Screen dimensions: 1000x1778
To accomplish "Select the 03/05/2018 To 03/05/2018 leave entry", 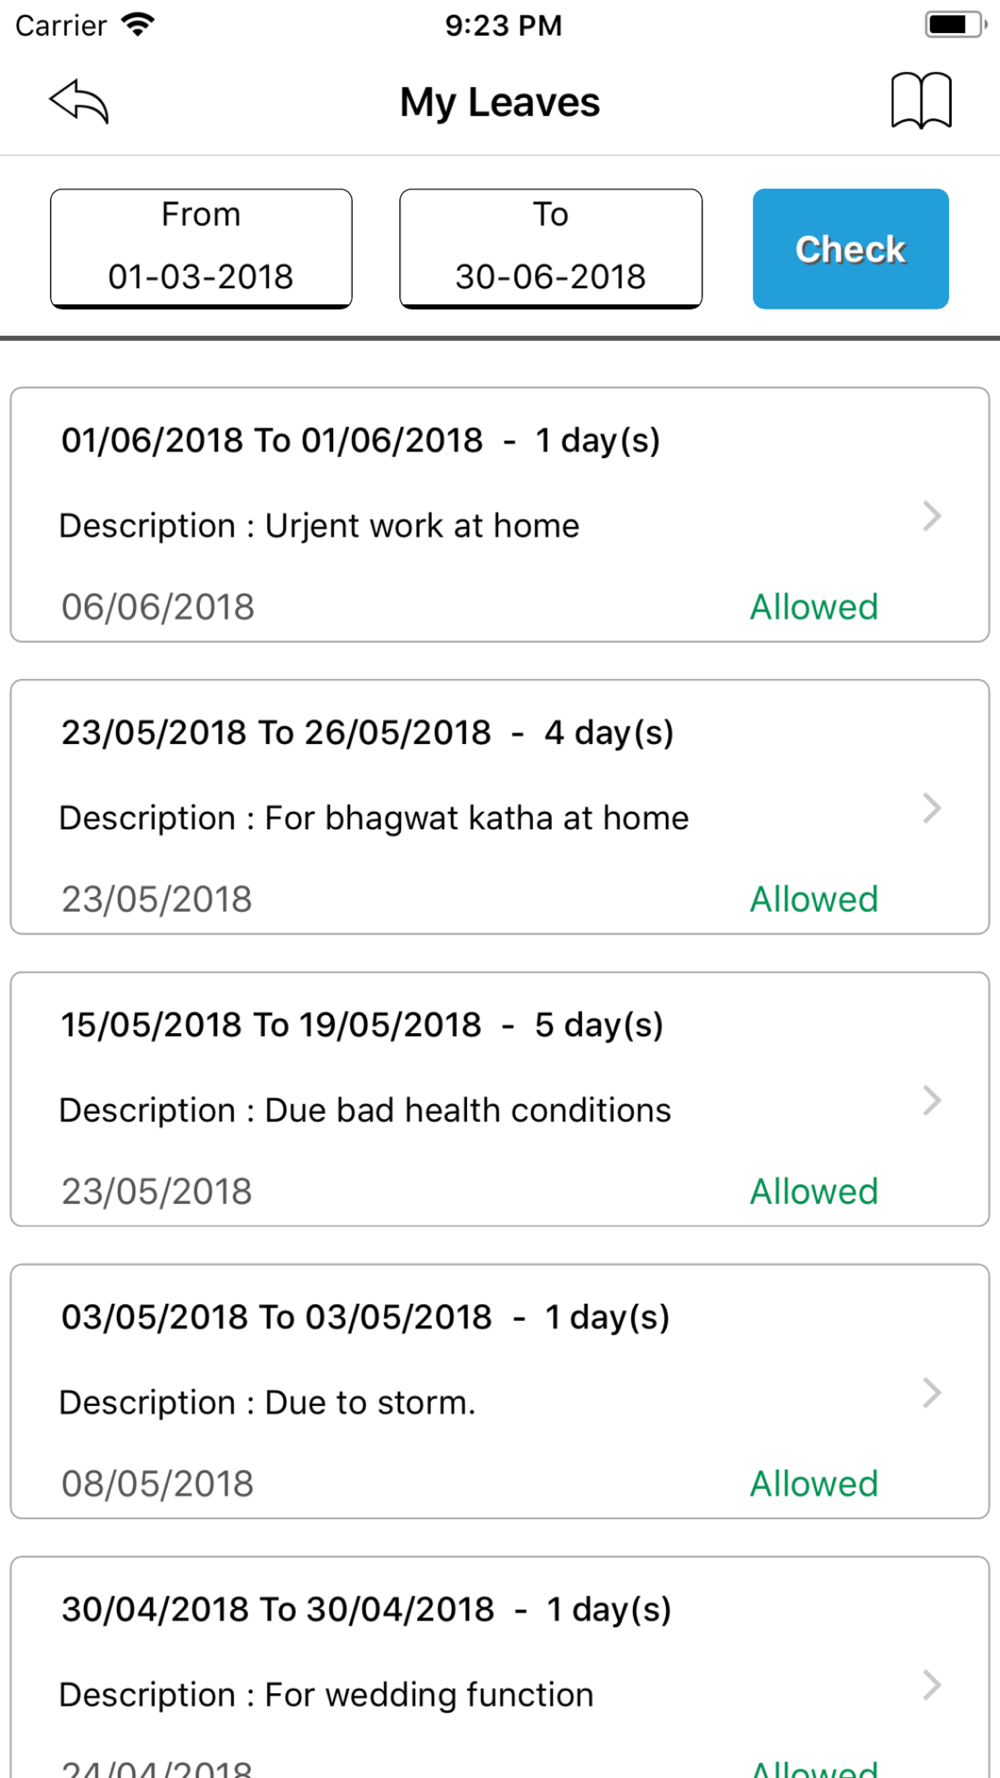I will tap(365, 1318).
